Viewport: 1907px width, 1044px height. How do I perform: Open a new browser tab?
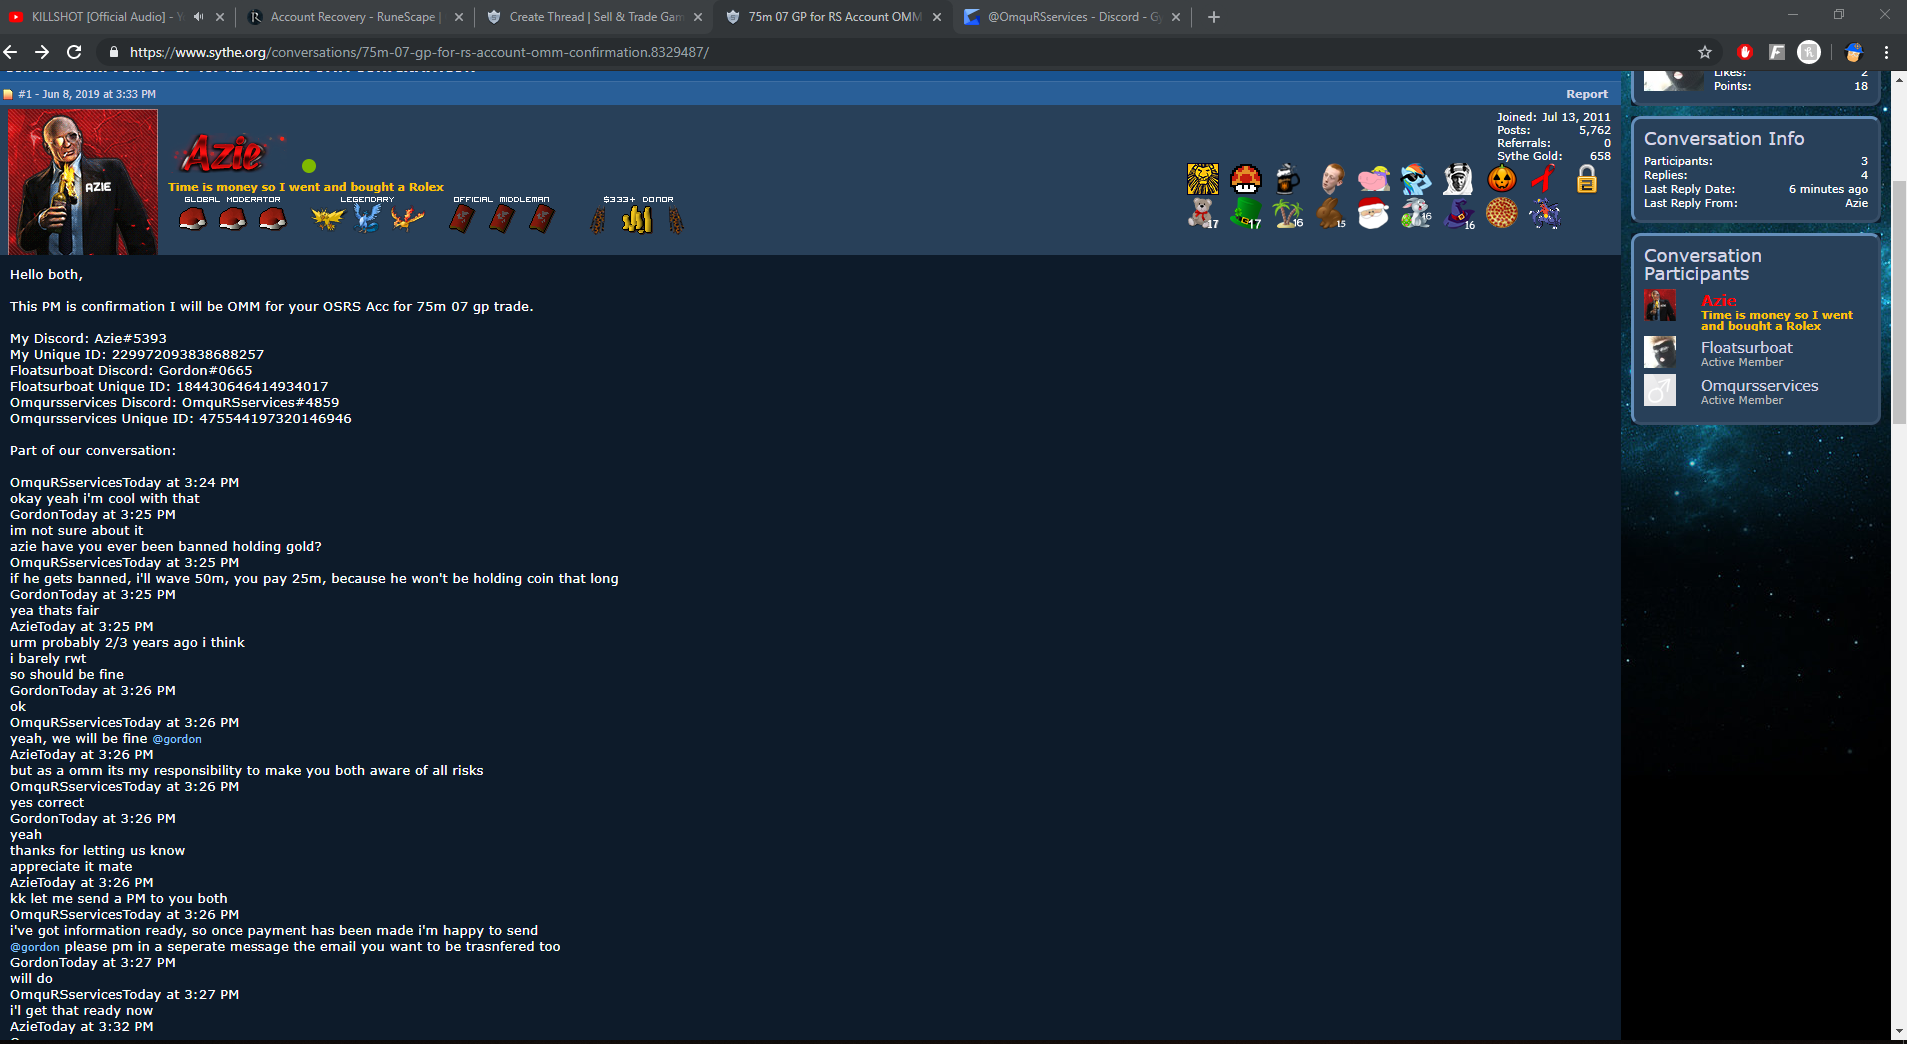[x=1214, y=17]
